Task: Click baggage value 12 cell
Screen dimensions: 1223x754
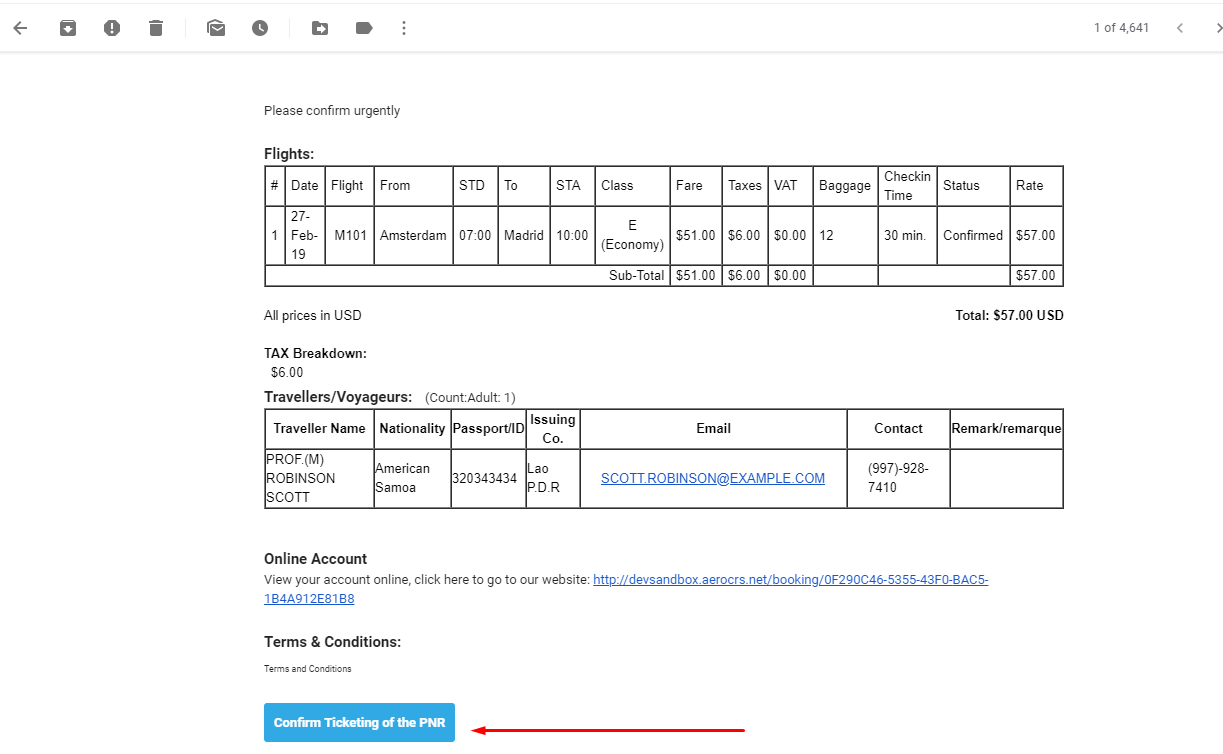Action: [x=845, y=236]
